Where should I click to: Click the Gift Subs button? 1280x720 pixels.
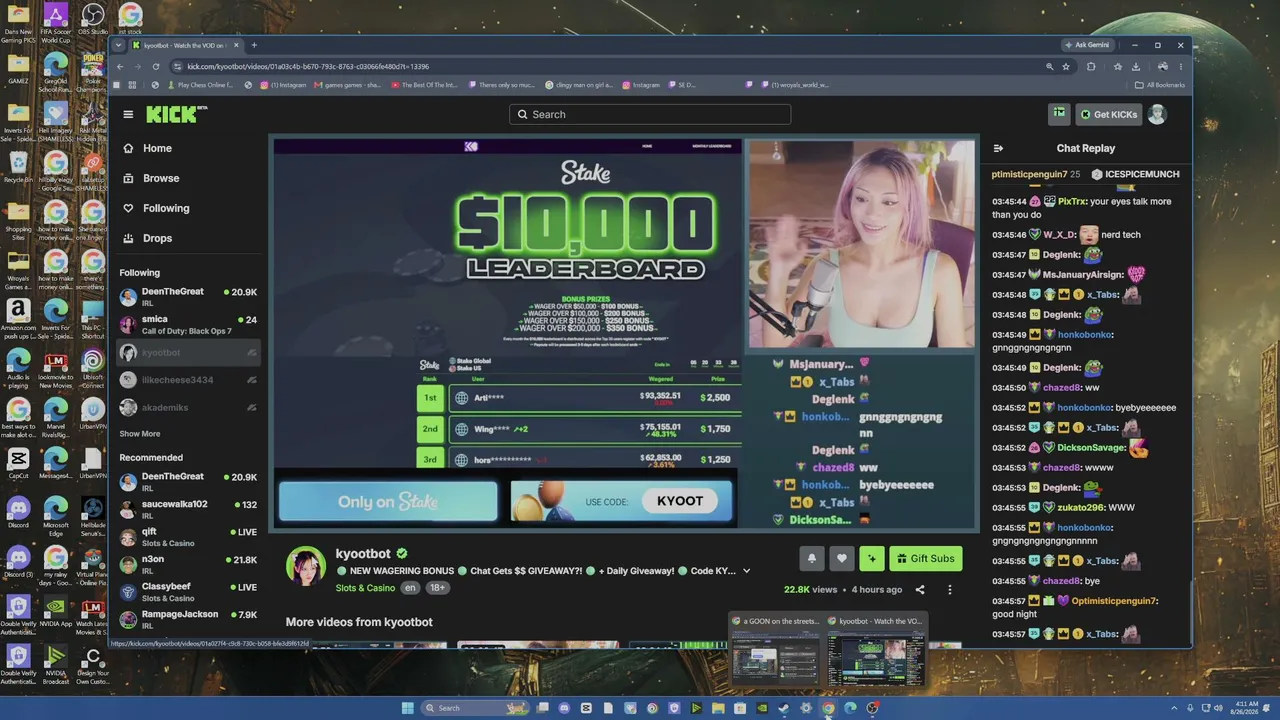click(x=926, y=559)
